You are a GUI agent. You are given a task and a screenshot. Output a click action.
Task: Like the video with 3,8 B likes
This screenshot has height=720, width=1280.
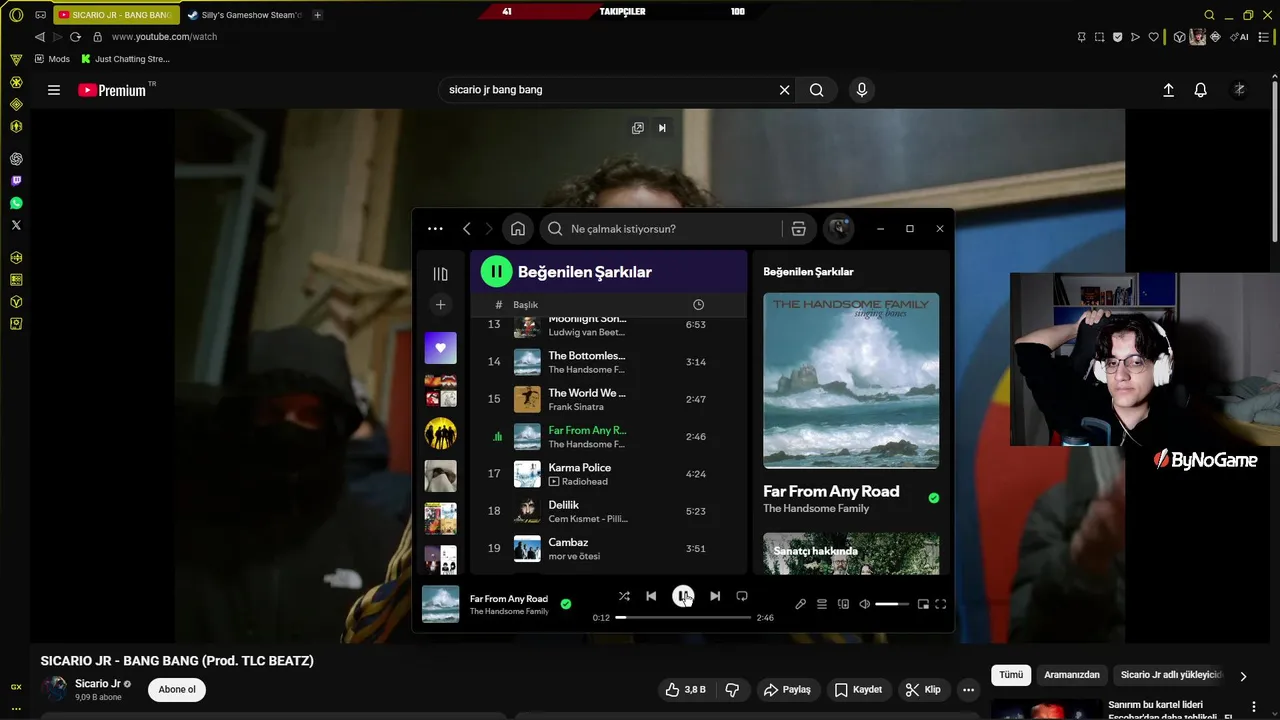coord(685,689)
